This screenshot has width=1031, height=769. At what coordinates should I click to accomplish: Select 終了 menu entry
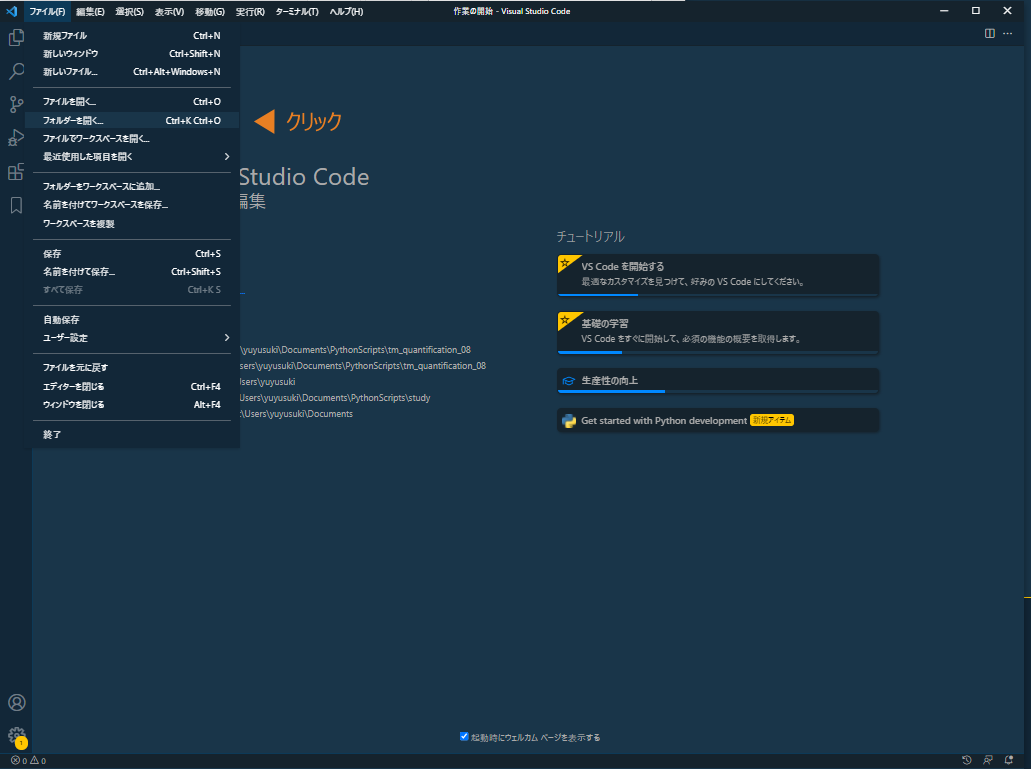coord(132,434)
